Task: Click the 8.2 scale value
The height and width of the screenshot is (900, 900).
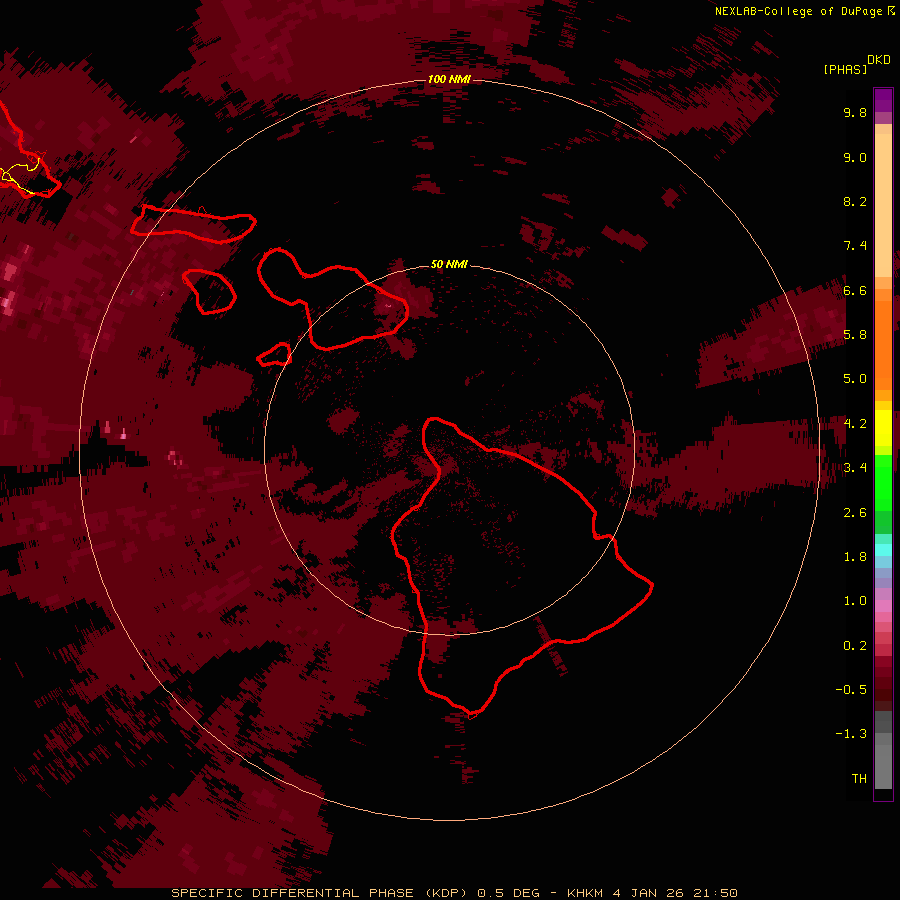Action: [855, 201]
